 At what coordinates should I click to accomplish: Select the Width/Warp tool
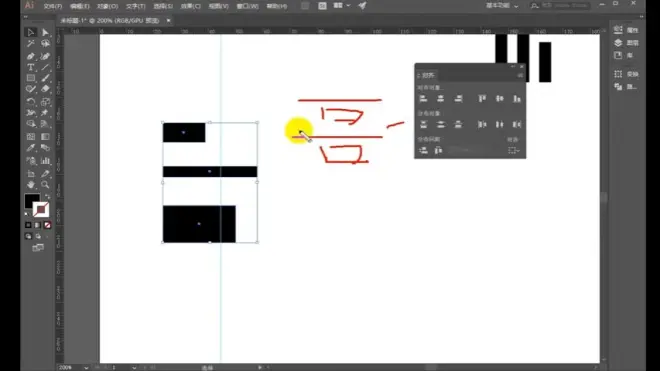[x=31, y=113]
